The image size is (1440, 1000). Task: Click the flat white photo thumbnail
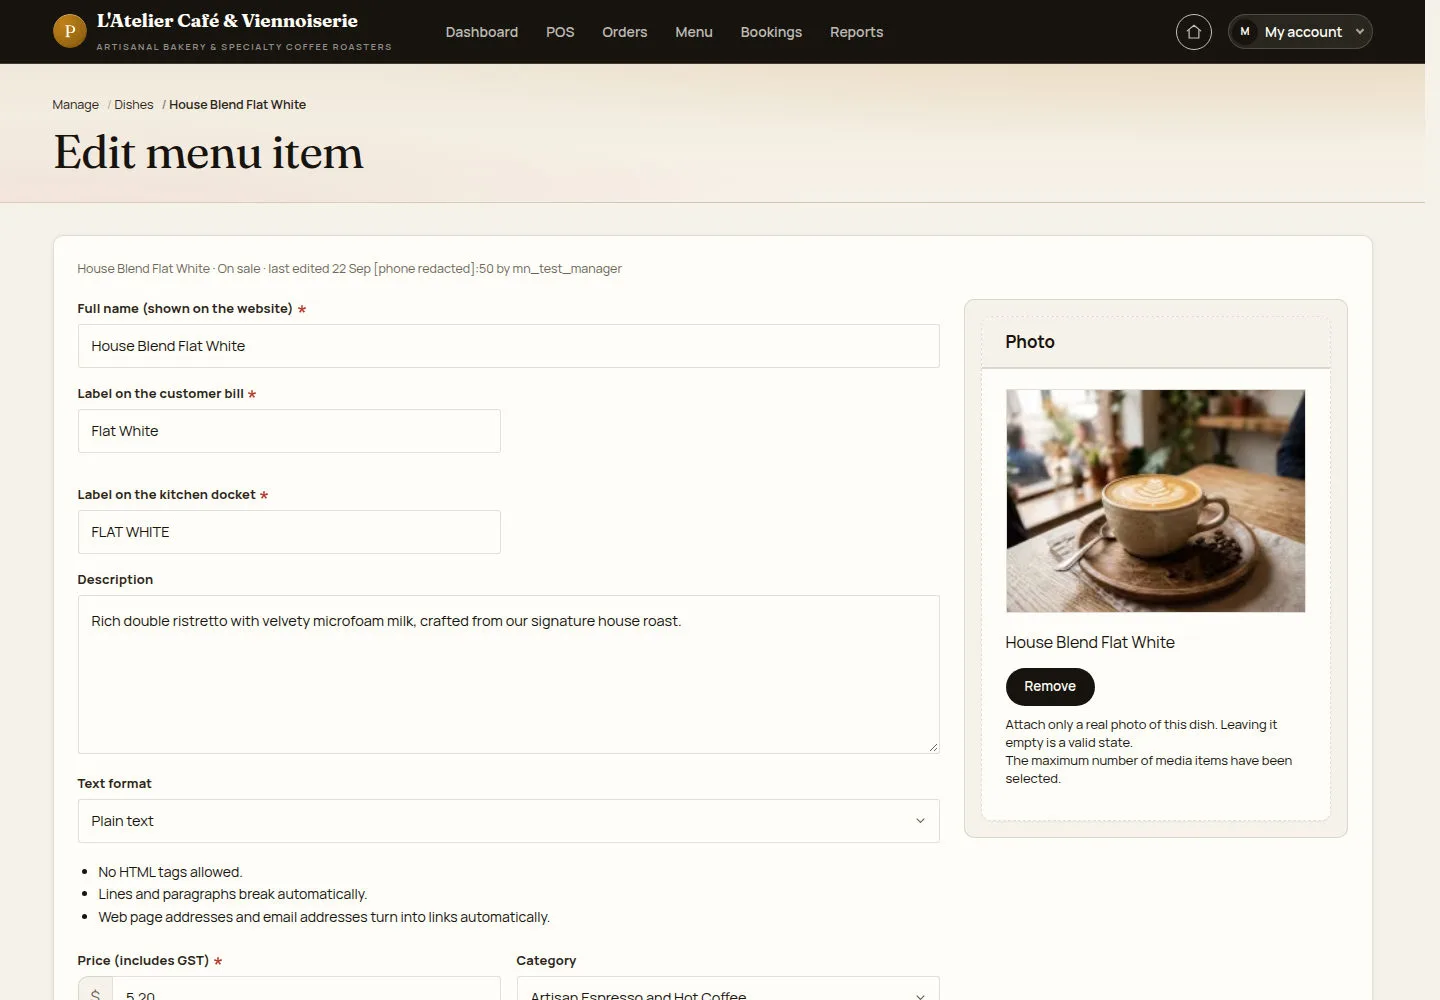[1155, 501]
